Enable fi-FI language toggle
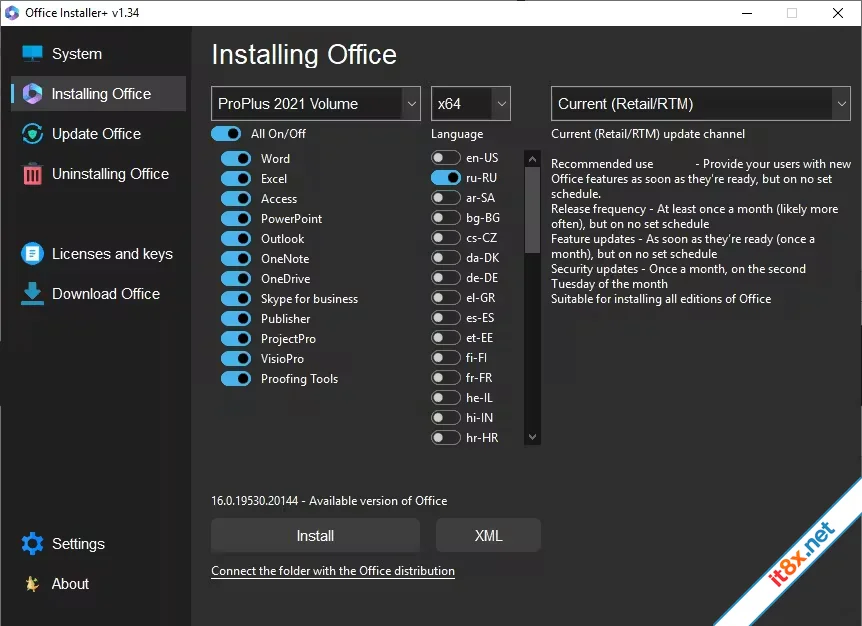 tap(446, 358)
